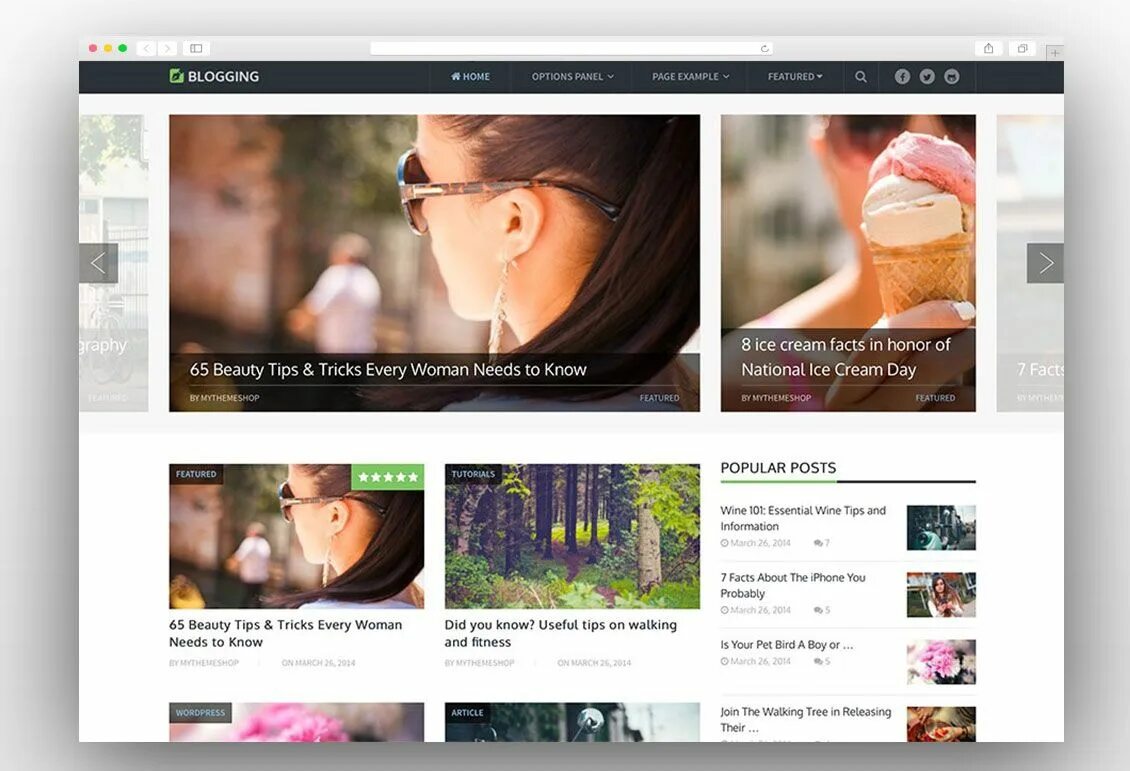Screen dimensions: 1130x771
Task: Click the Walking Tree post thumbnail
Action: click(941, 723)
